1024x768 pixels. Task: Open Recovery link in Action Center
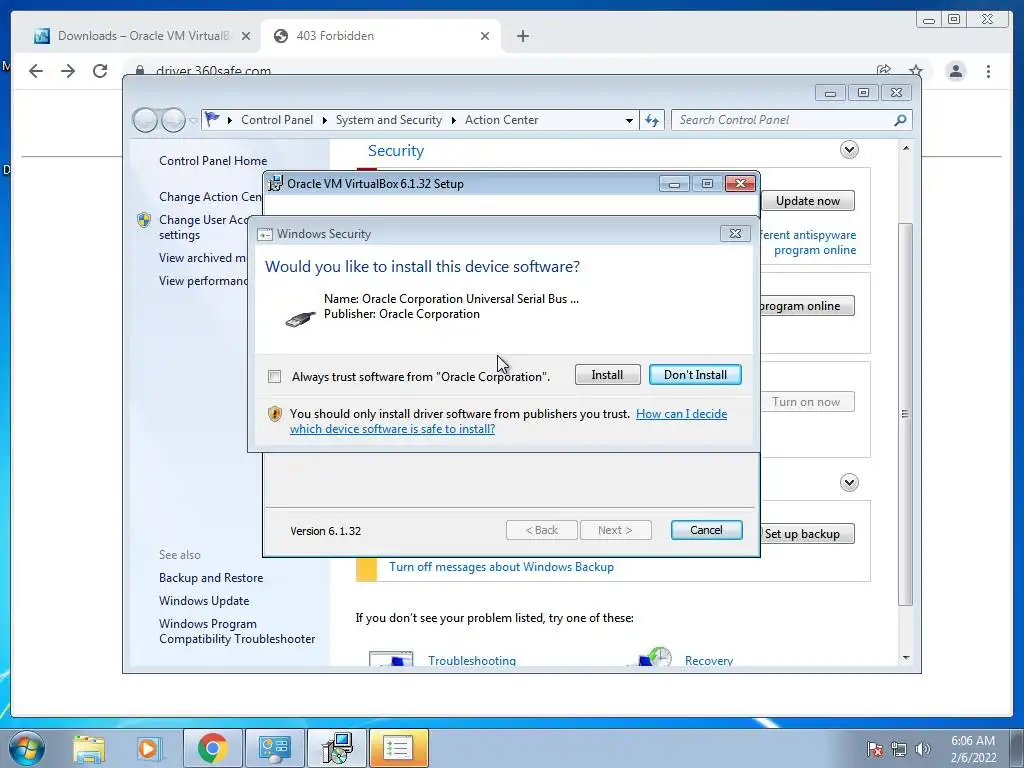tap(709, 660)
